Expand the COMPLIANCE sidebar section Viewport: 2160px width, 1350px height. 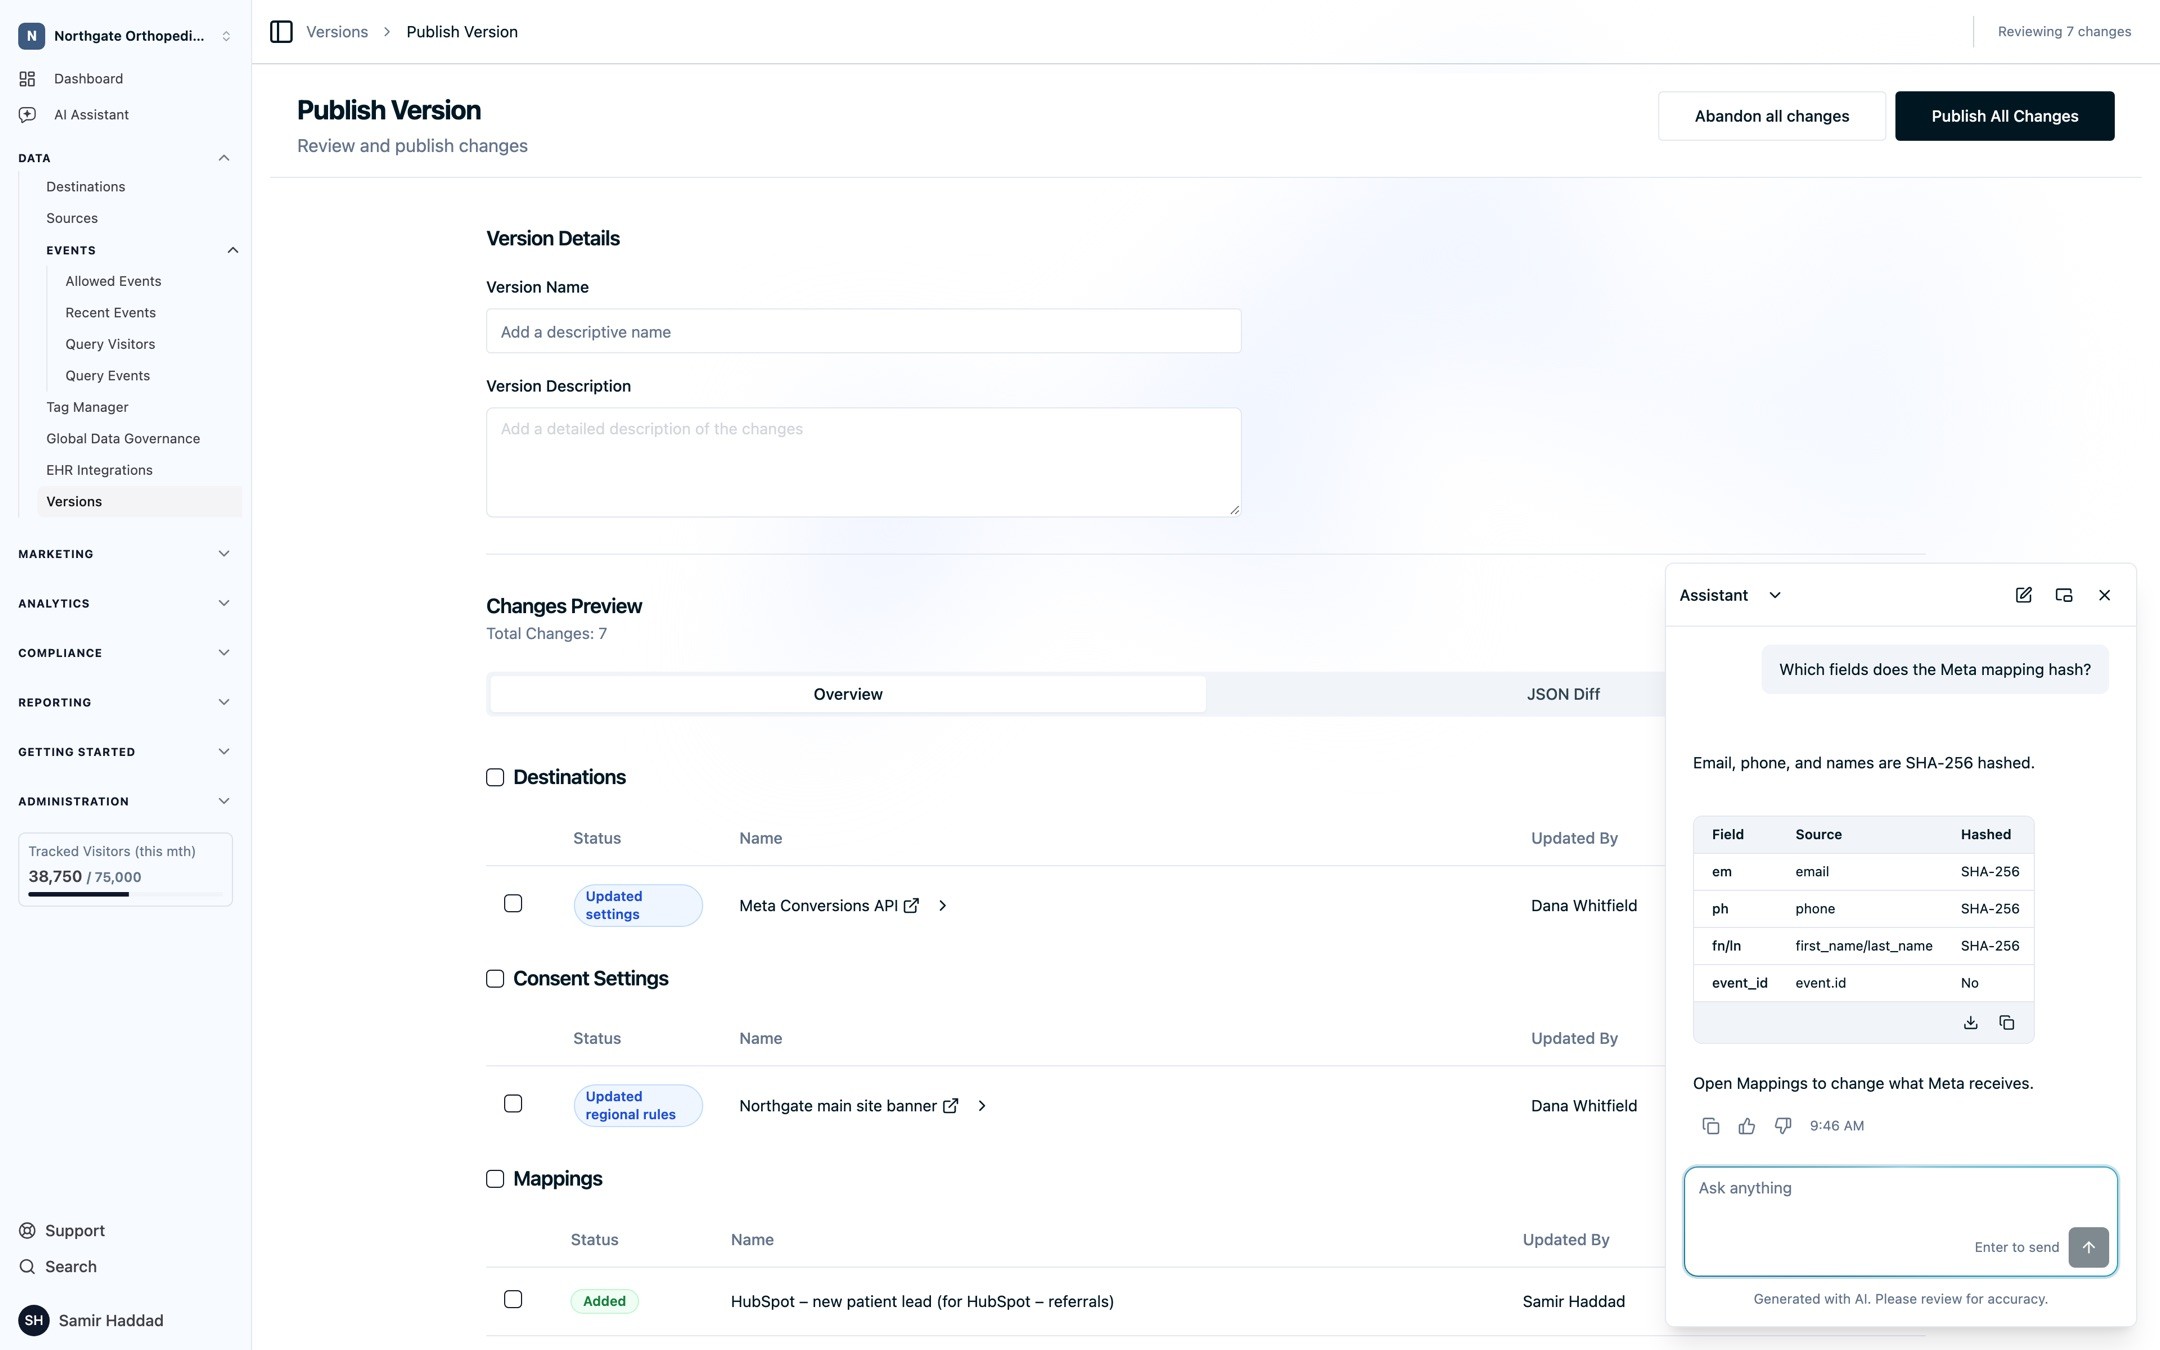(x=224, y=653)
